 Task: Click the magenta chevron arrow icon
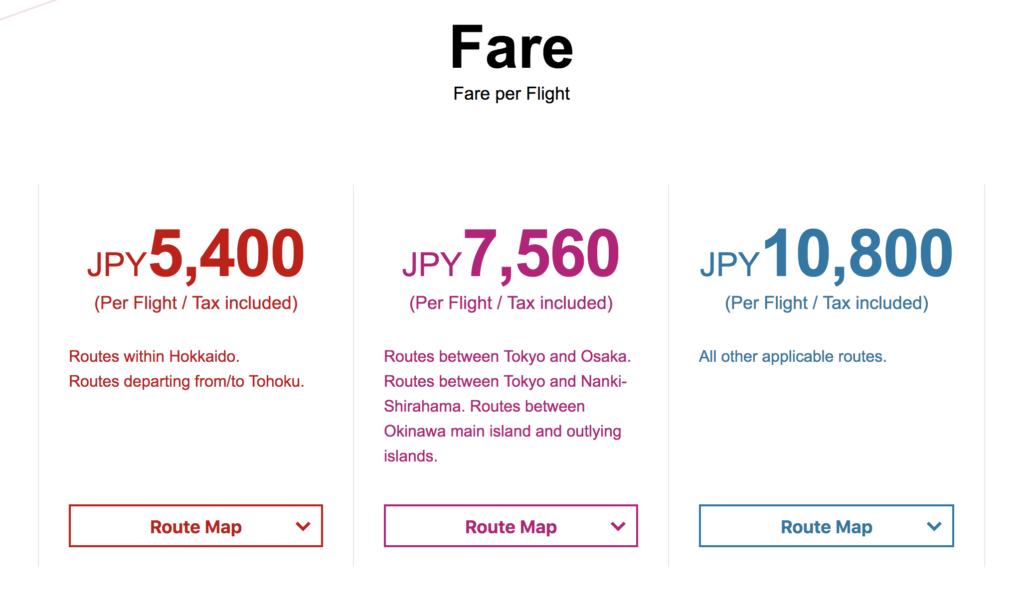[x=618, y=526]
